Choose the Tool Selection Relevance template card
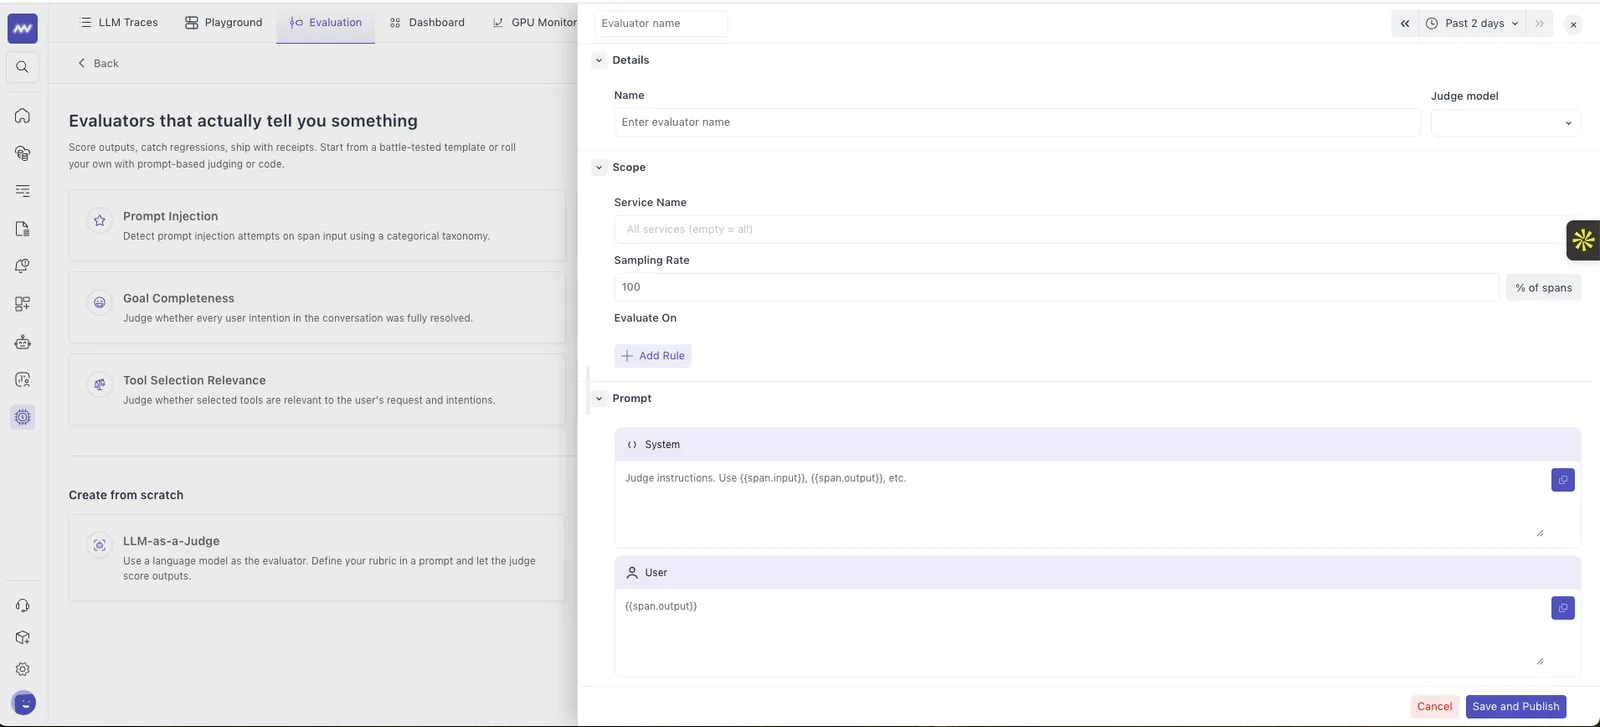 317,389
